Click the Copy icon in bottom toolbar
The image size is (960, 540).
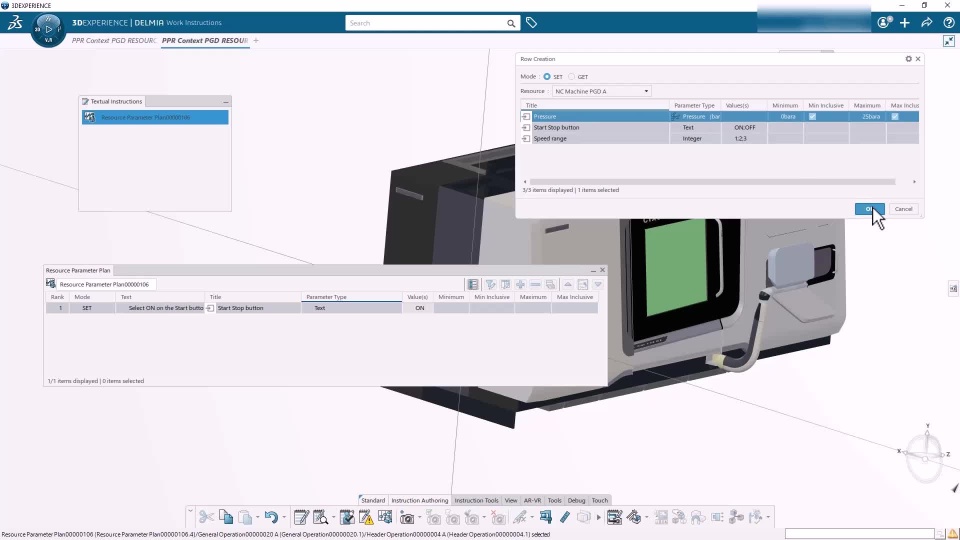click(x=226, y=517)
